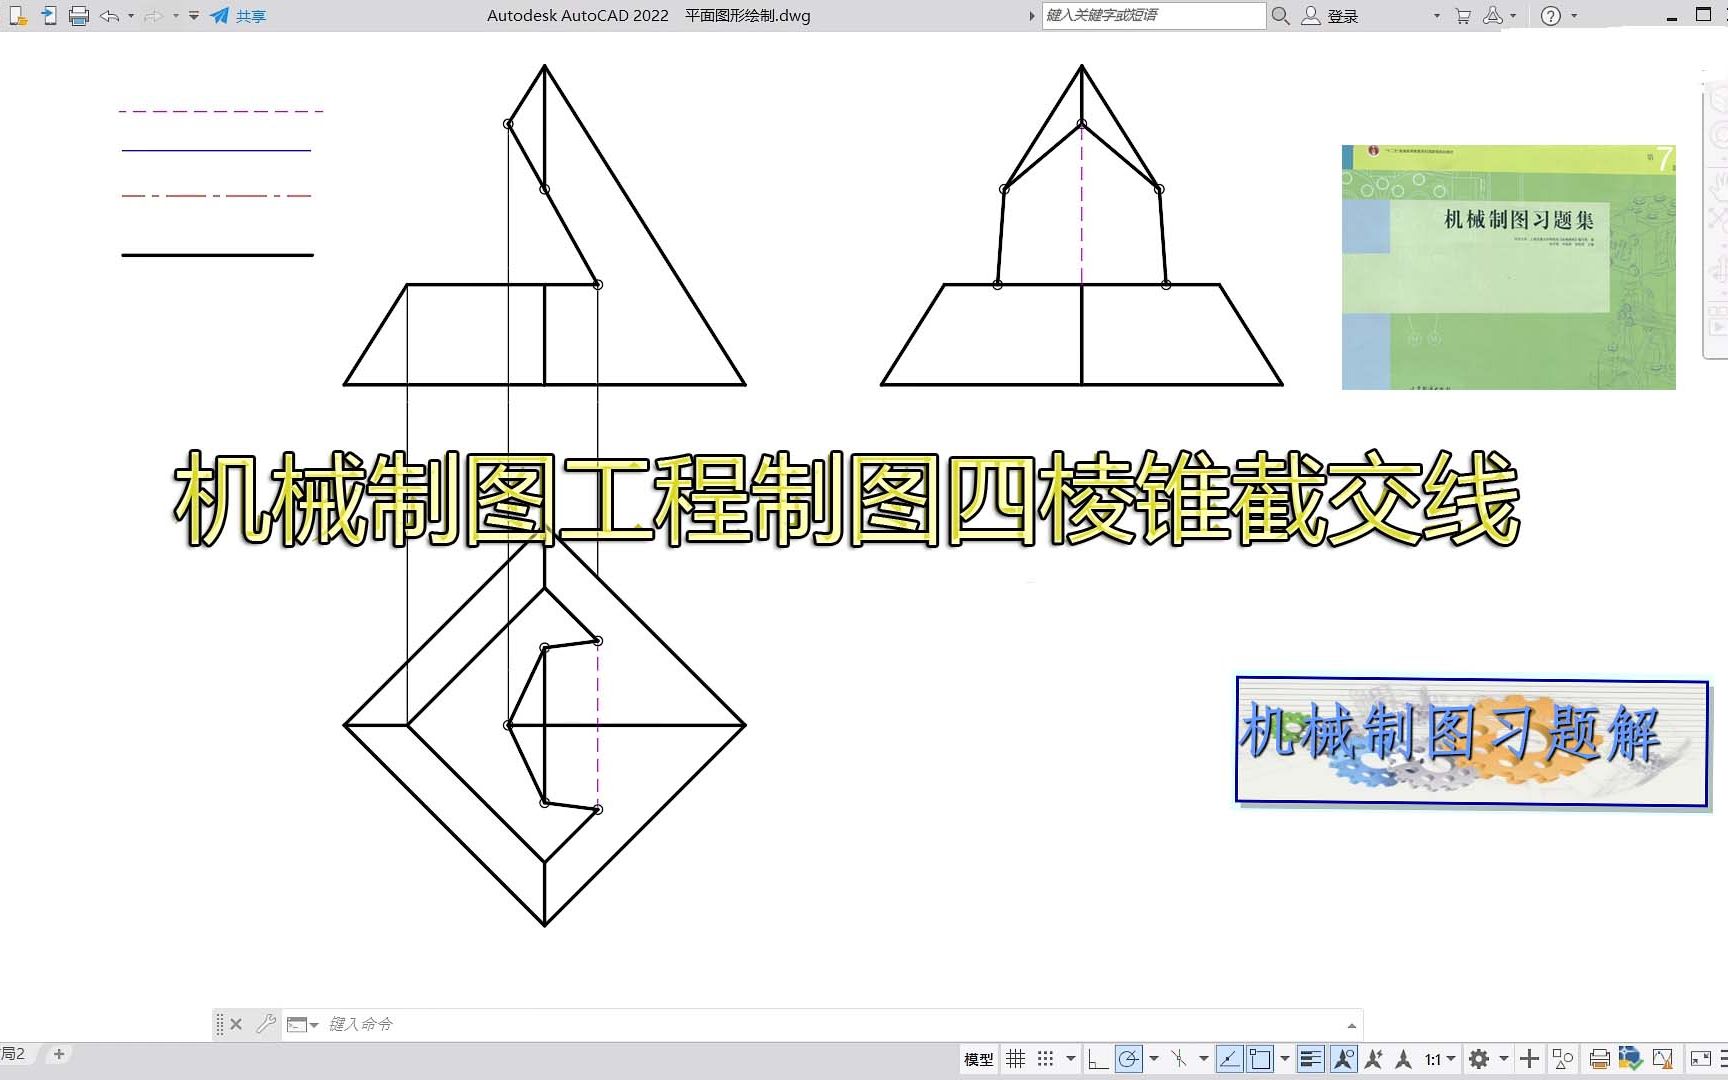Toggle object snap tracking icon
Image resolution: width=1728 pixels, height=1080 pixels.
coord(1230,1059)
